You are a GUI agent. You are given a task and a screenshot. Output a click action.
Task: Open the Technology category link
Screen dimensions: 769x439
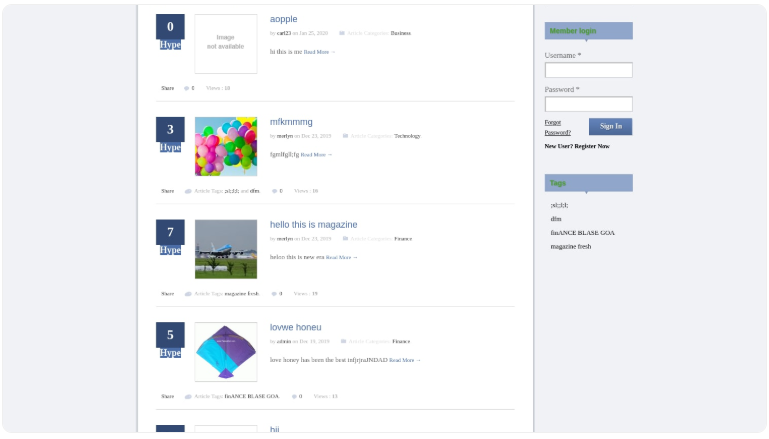pyautogui.click(x=408, y=136)
